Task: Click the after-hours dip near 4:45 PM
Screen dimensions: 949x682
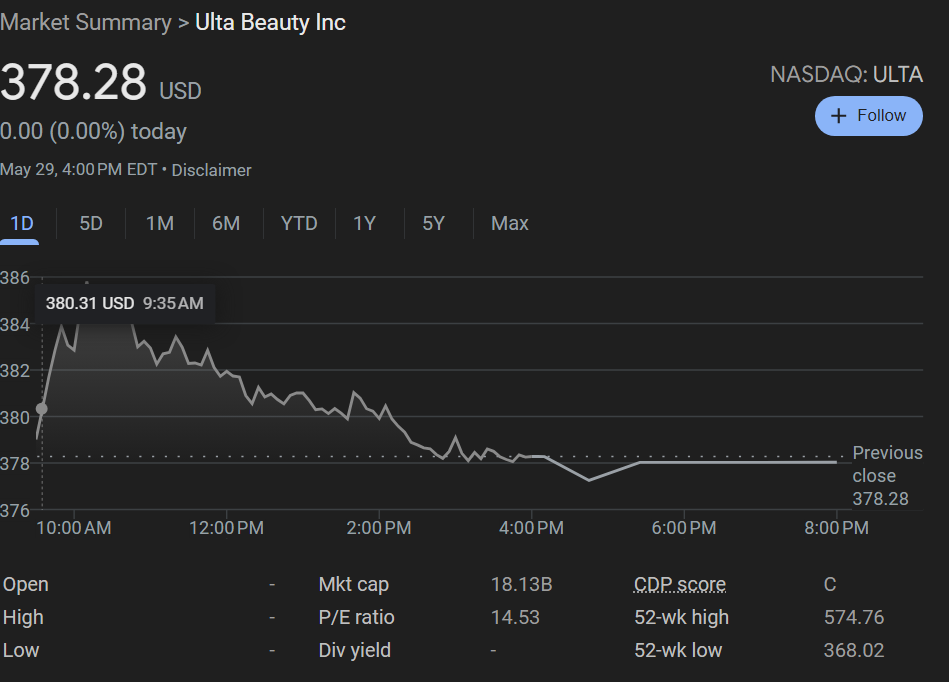Action: pos(588,479)
